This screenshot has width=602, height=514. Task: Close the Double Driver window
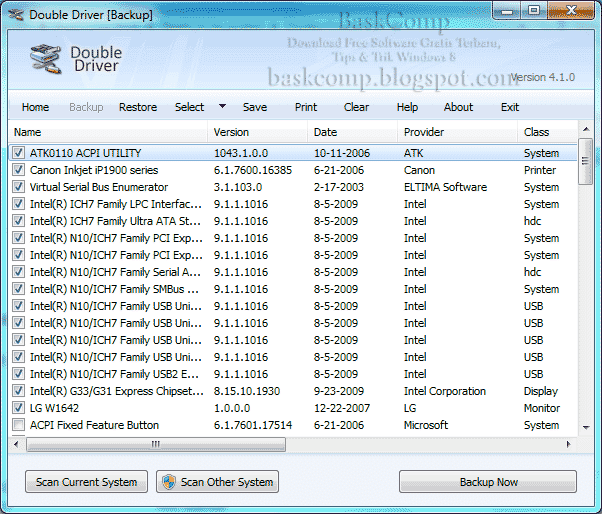(x=571, y=11)
